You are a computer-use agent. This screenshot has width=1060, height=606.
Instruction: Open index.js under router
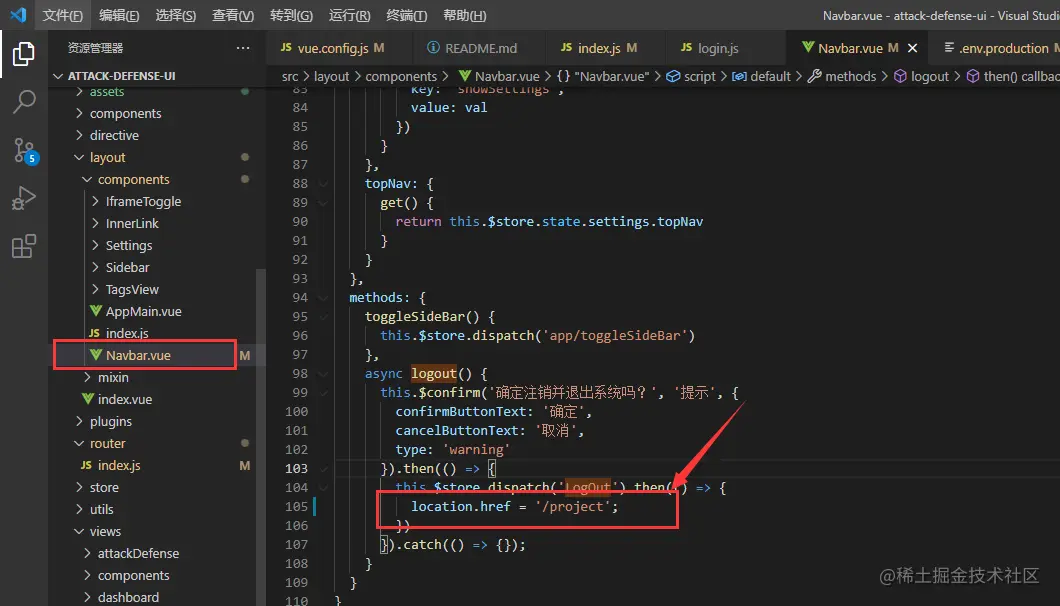(118, 465)
